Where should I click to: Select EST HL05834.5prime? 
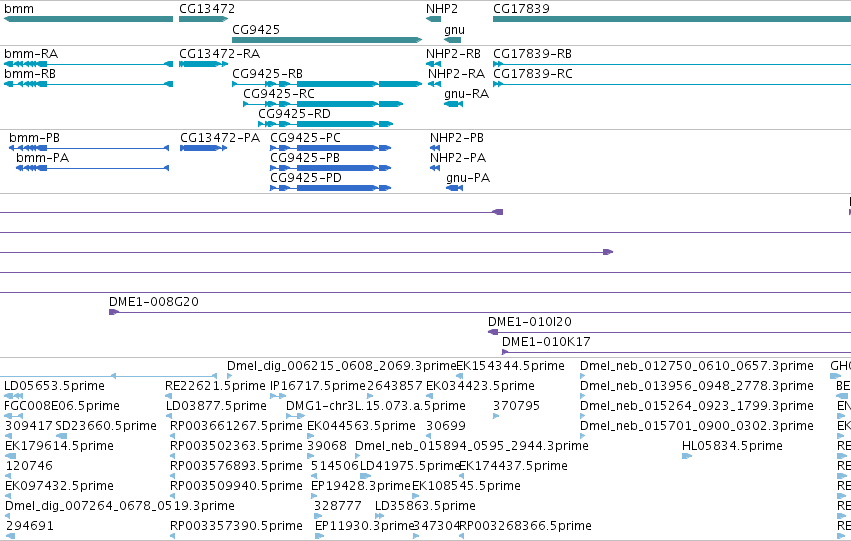point(687,456)
